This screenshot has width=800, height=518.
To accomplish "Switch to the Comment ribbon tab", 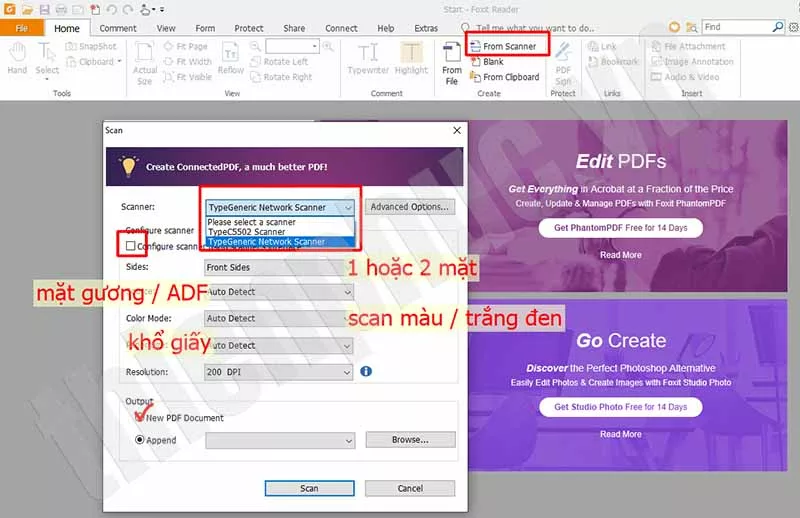I will [x=118, y=28].
